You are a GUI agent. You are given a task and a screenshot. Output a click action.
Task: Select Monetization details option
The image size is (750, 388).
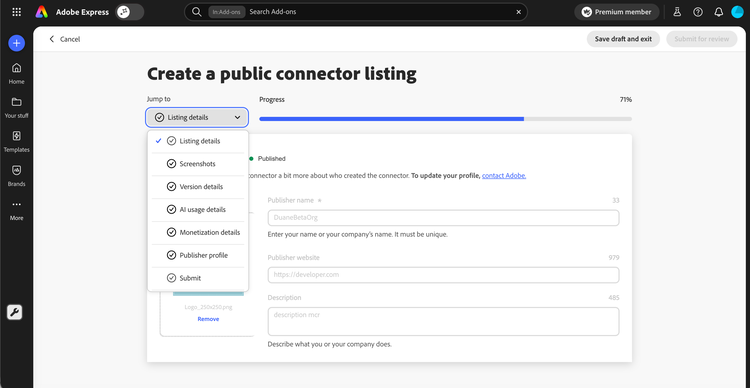[x=198, y=233]
